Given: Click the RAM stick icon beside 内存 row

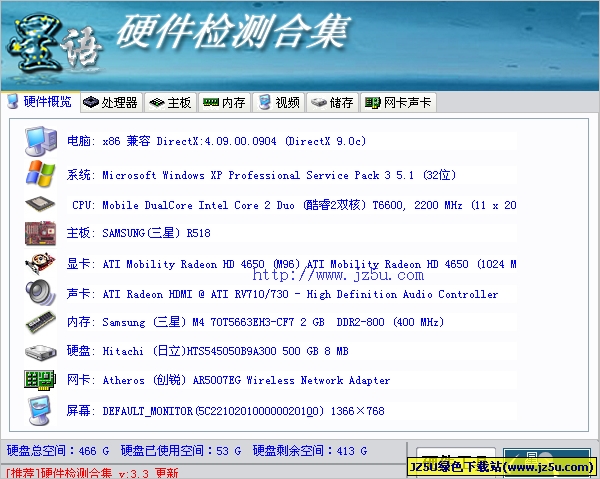Looking at the screenshot, I should click(41, 322).
